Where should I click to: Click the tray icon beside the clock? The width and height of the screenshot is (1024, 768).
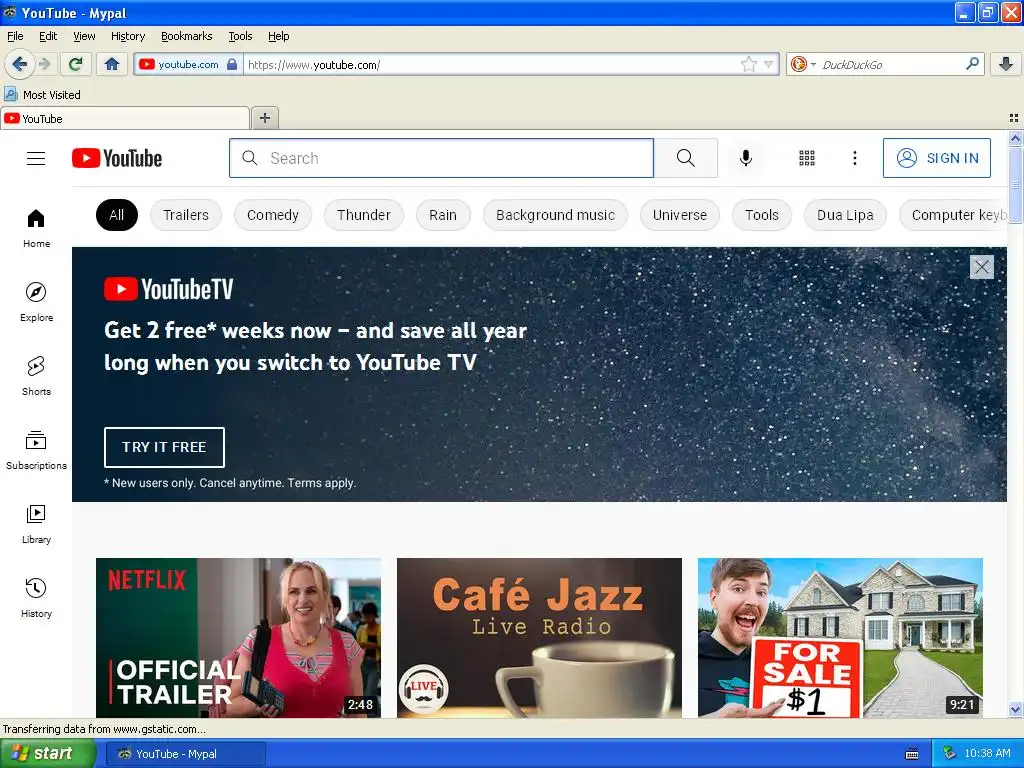950,754
